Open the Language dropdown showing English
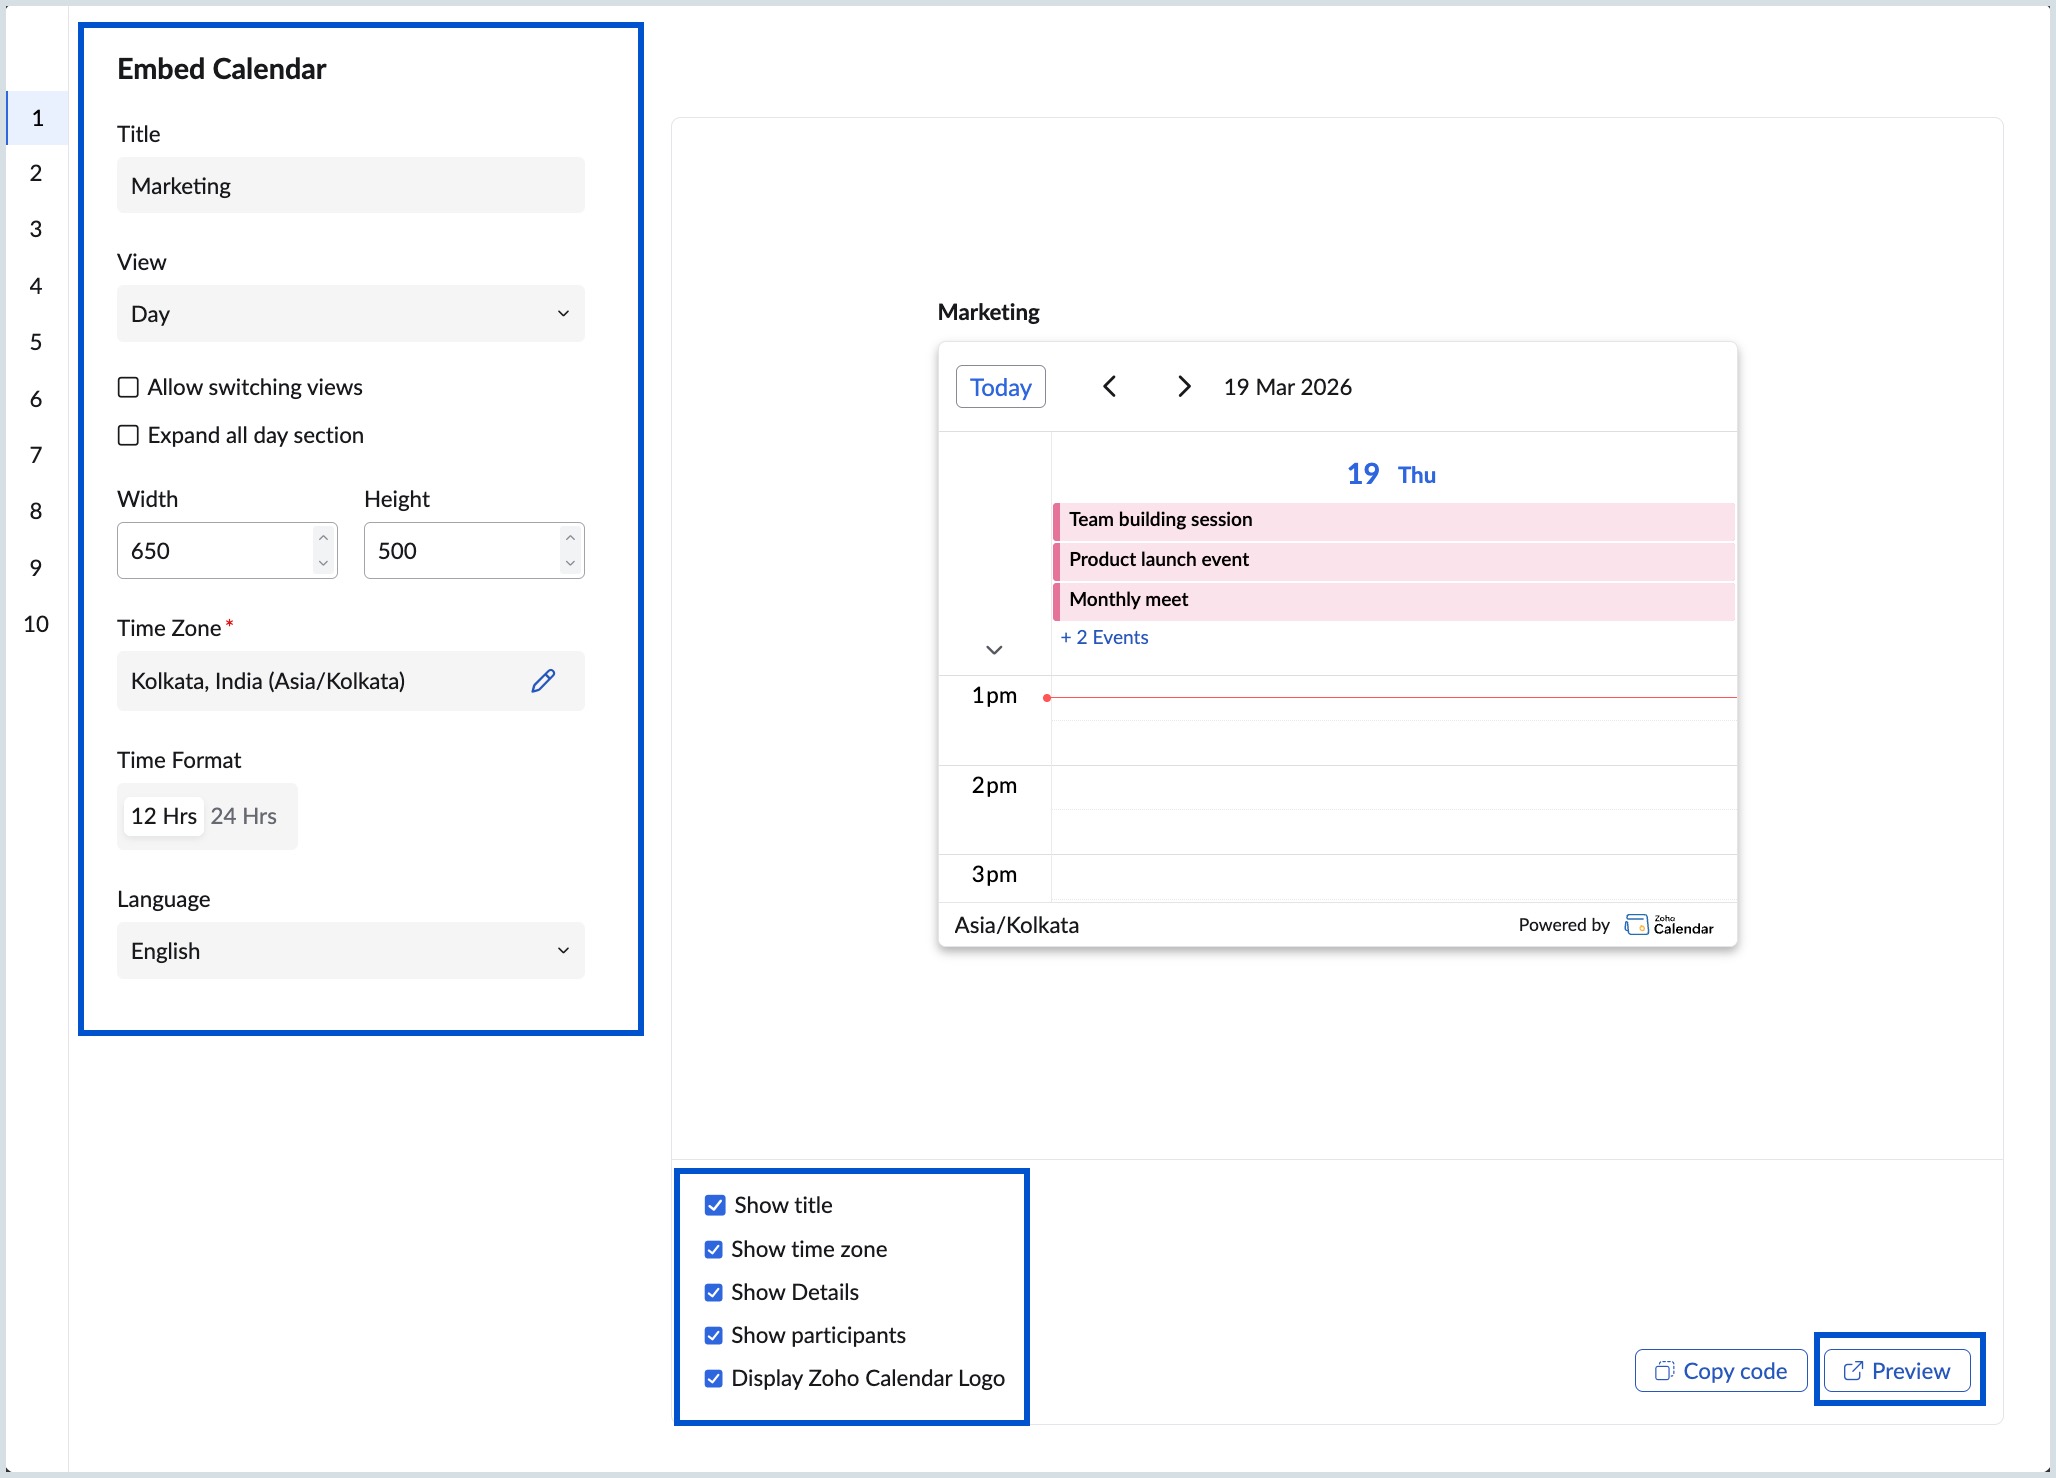 point(350,950)
